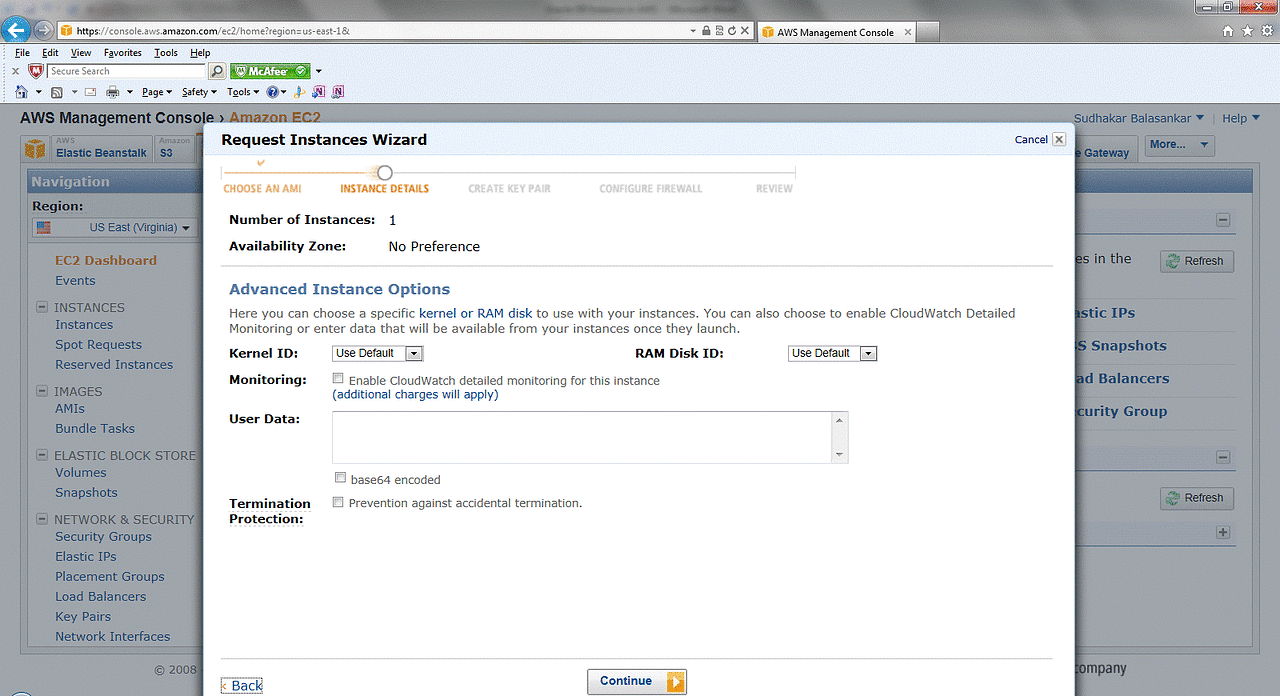
Task: Click the compatibility view icon in address bar
Action: coord(720,31)
